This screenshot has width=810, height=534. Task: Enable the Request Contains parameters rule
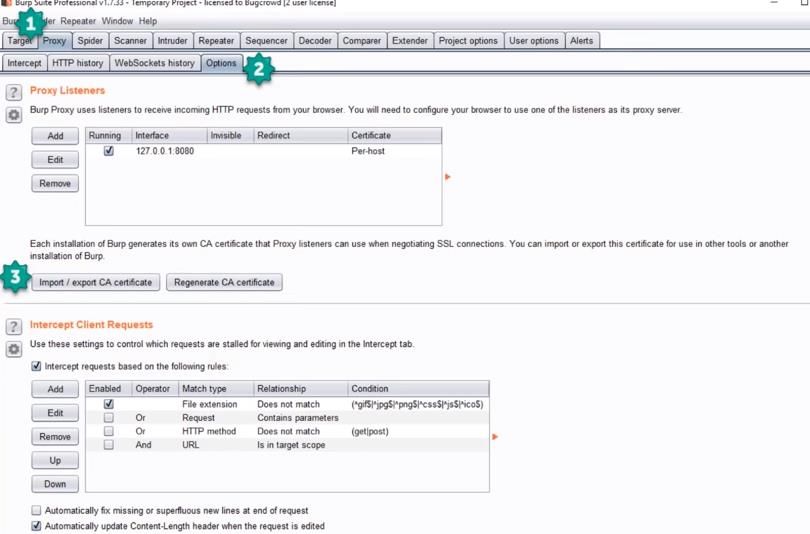pyautogui.click(x=108, y=417)
